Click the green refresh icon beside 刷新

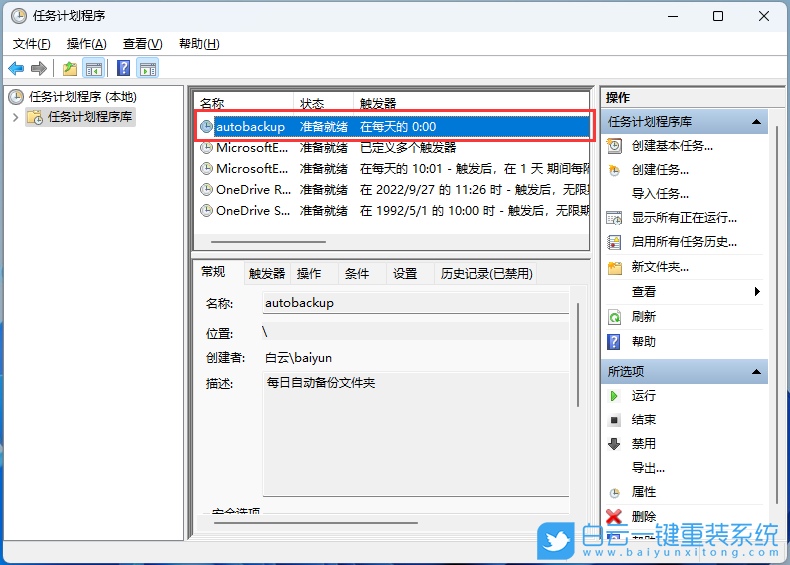tap(614, 317)
